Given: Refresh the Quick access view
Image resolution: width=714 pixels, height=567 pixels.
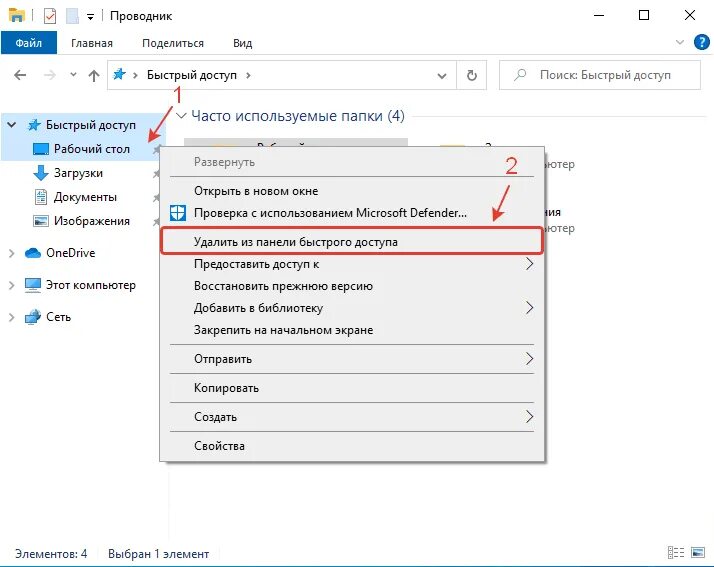Looking at the screenshot, I should click(x=472, y=75).
